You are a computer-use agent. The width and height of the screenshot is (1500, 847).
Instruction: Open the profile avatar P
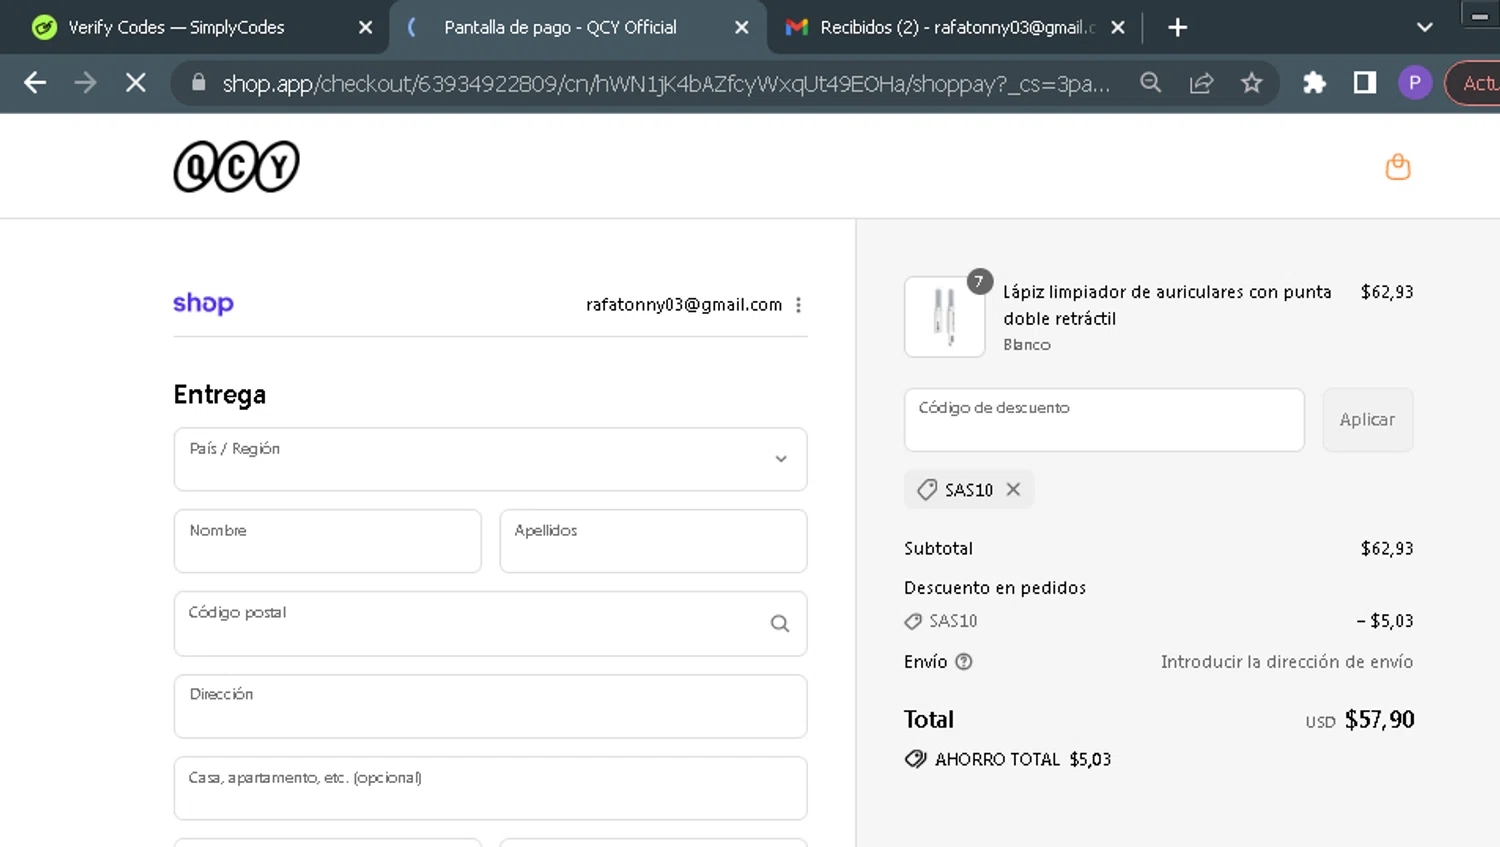[1414, 83]
